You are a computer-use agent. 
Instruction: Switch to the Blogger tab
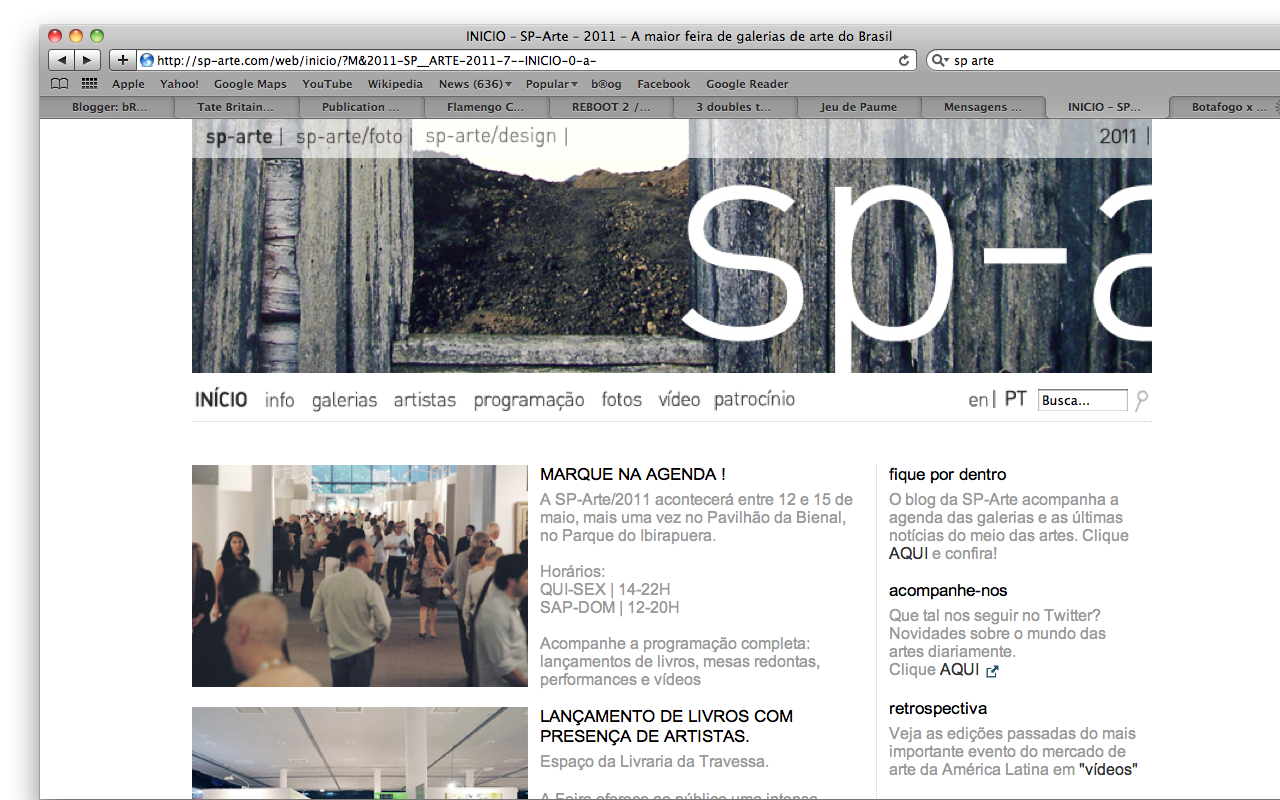108,107
